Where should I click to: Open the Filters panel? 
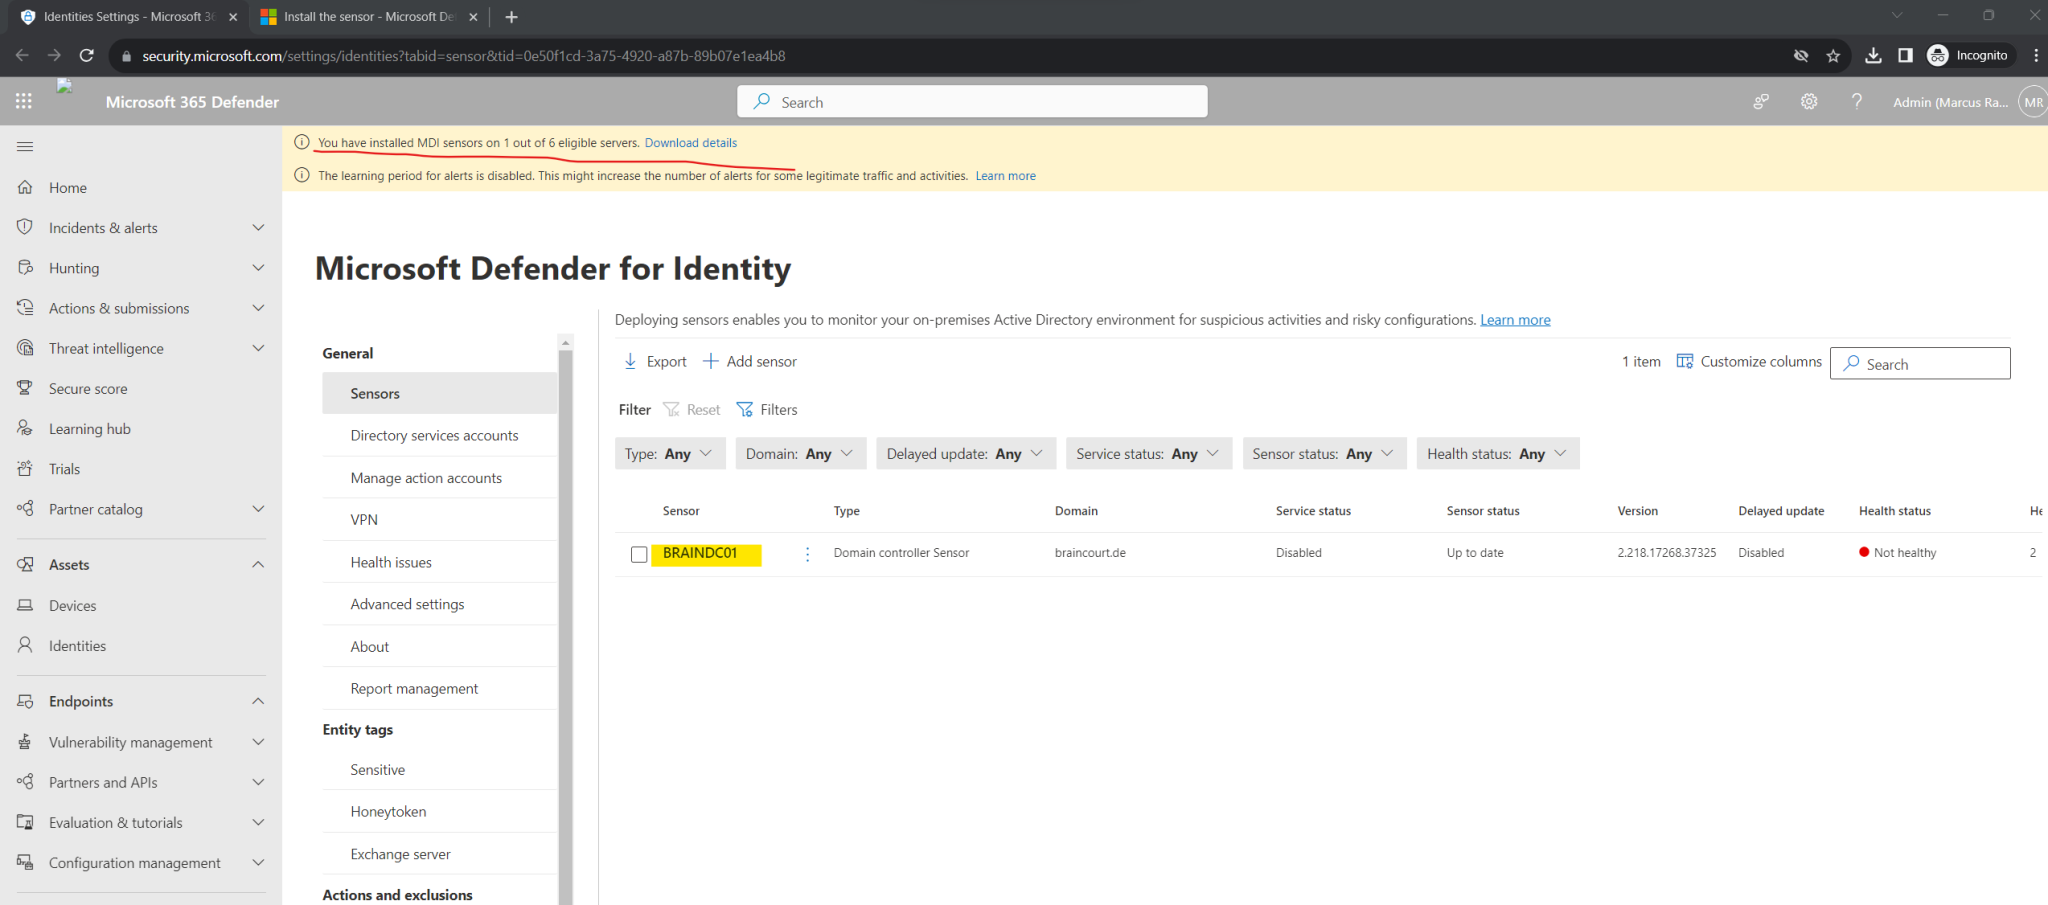click(767, 409)
